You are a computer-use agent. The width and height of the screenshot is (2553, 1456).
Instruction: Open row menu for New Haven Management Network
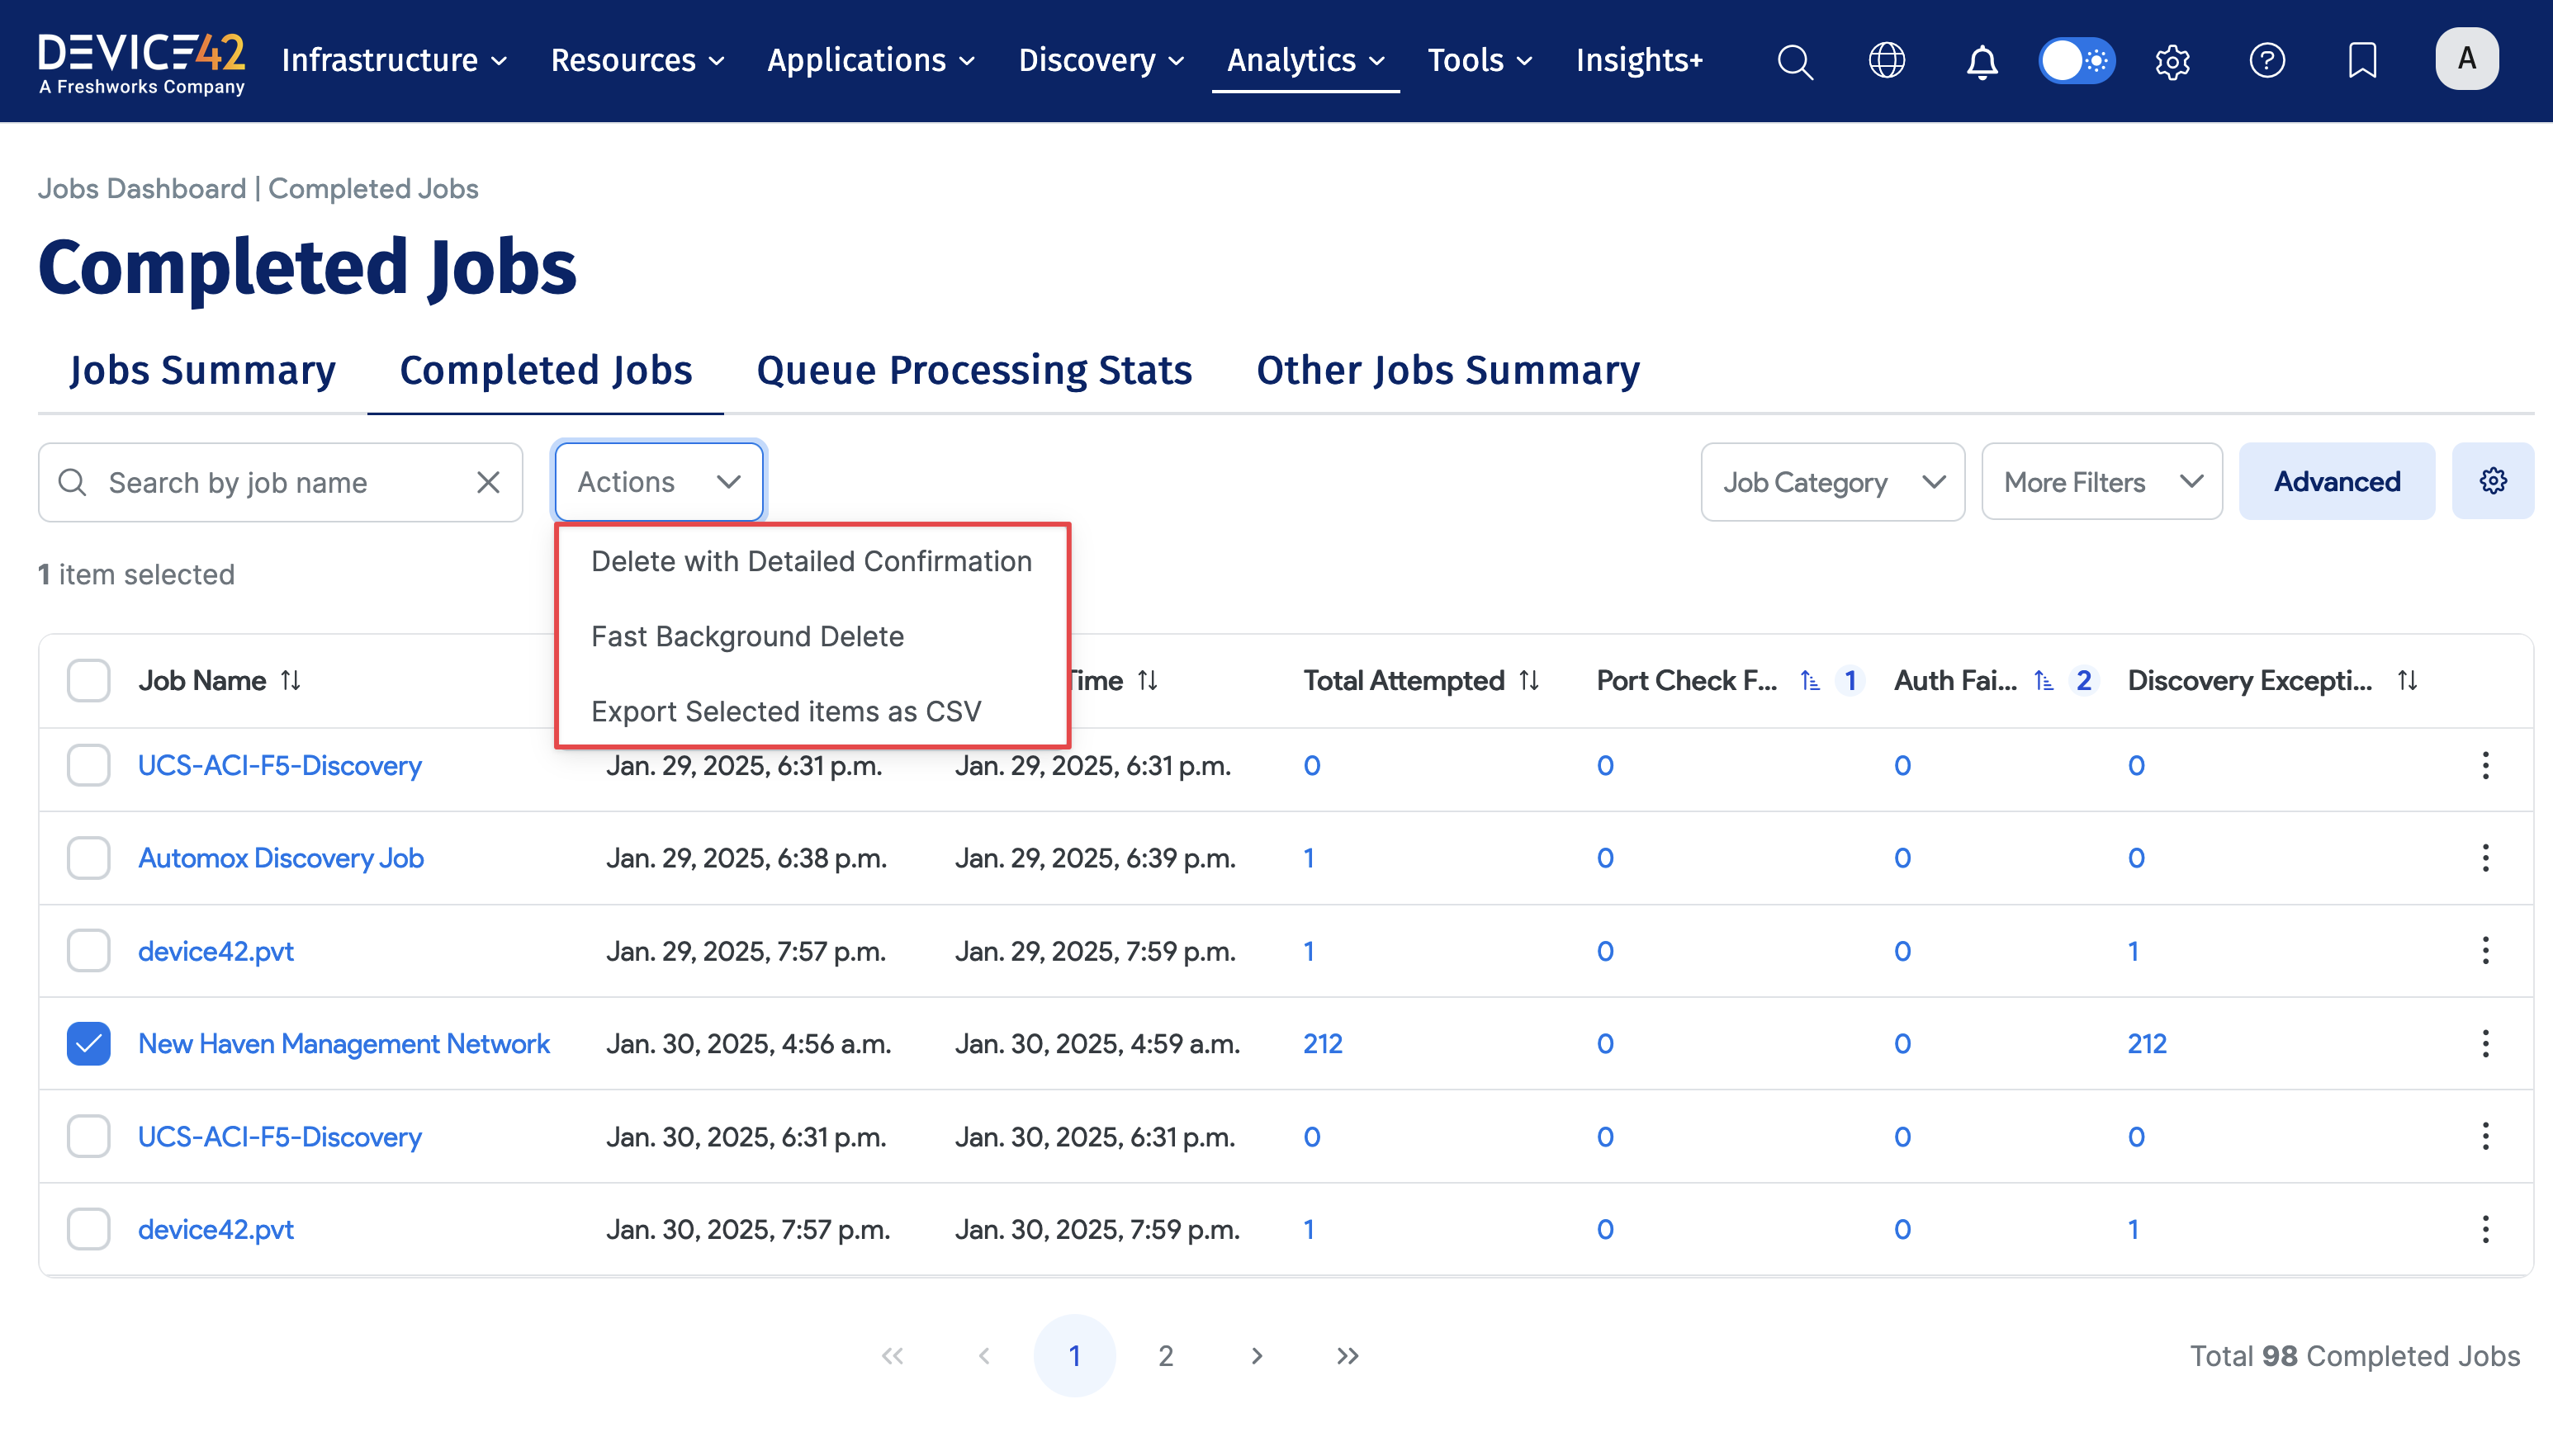click(x=2485, y=1044)
